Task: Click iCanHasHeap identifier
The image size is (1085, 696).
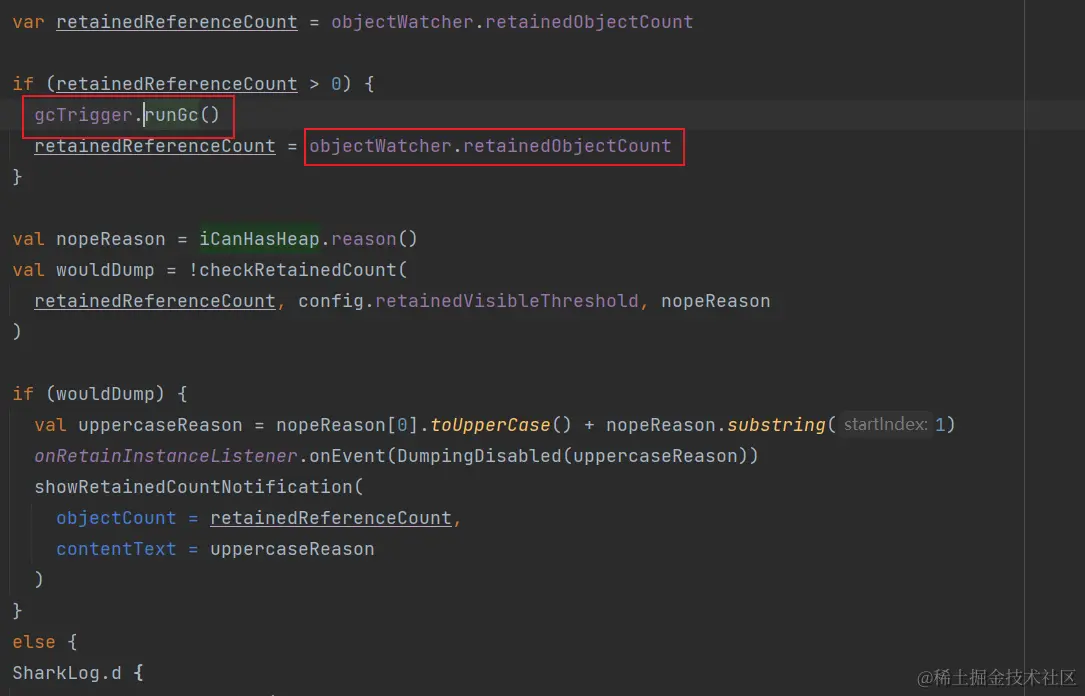Action: (259, 239)
